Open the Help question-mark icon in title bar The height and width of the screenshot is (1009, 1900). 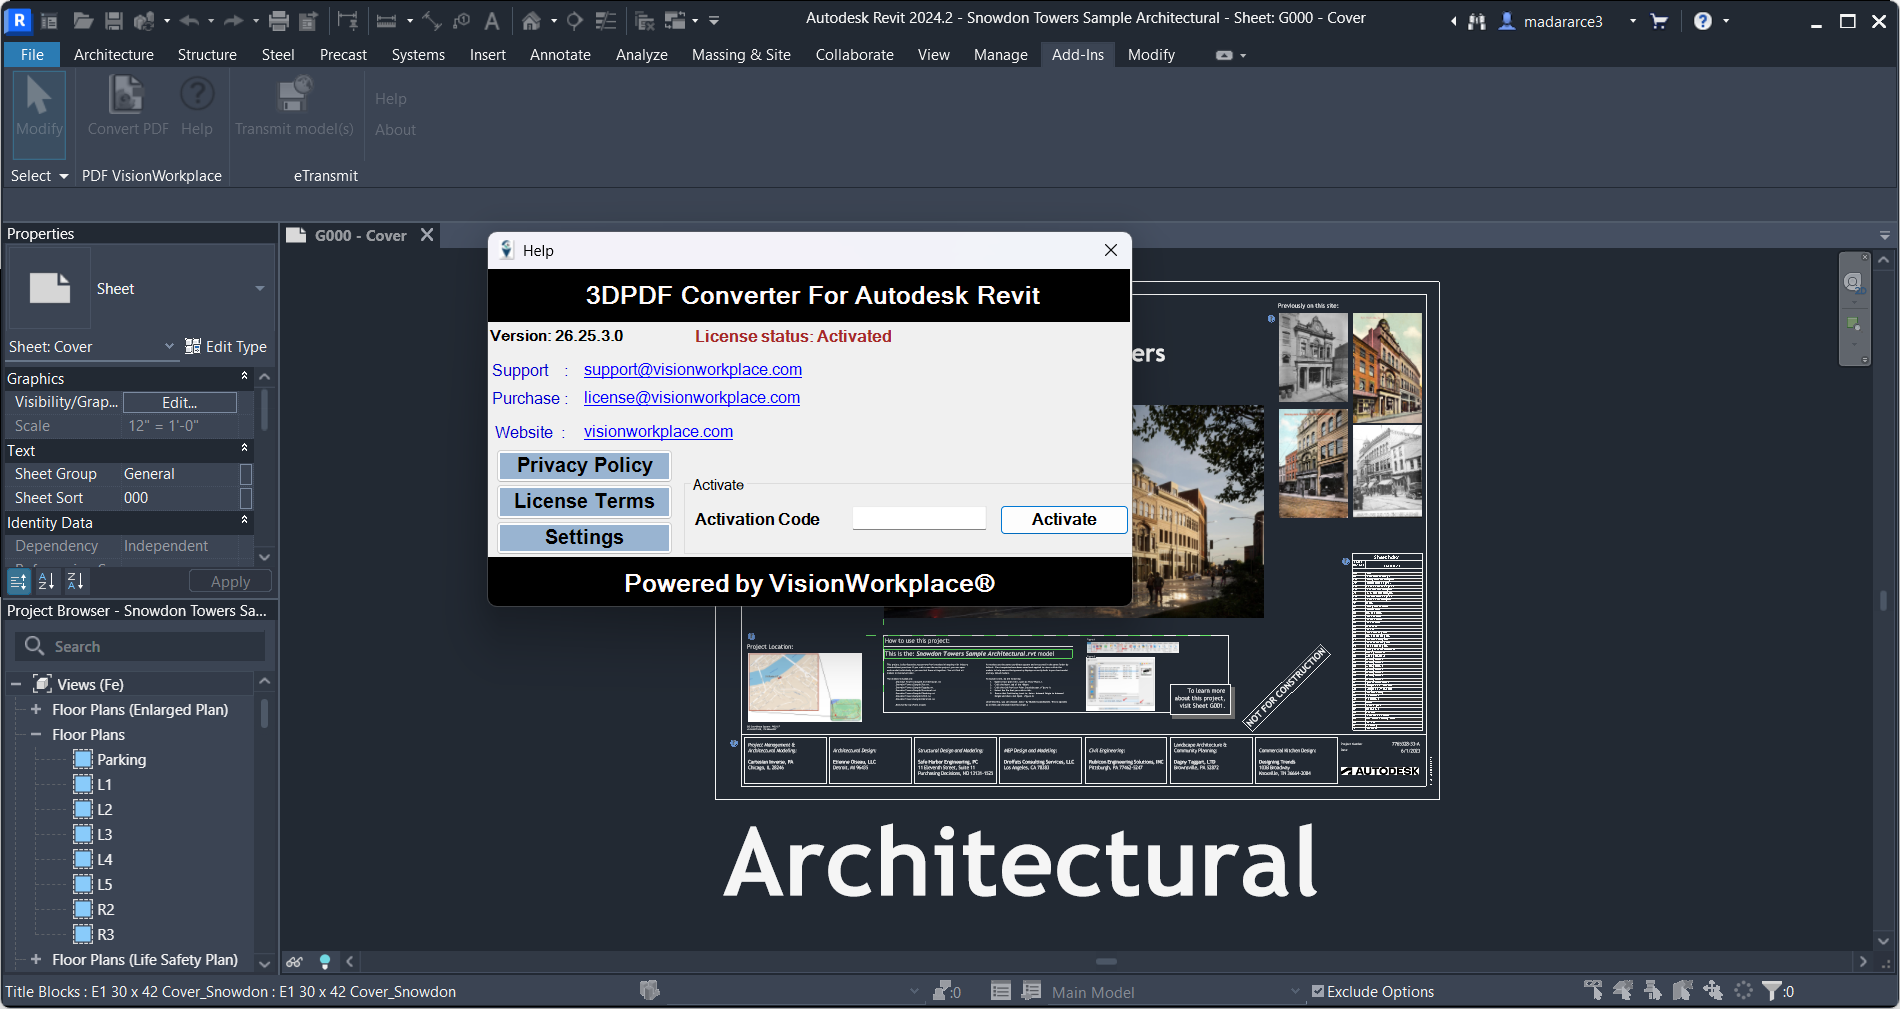pyautogui.click(x=1702, y=21)
